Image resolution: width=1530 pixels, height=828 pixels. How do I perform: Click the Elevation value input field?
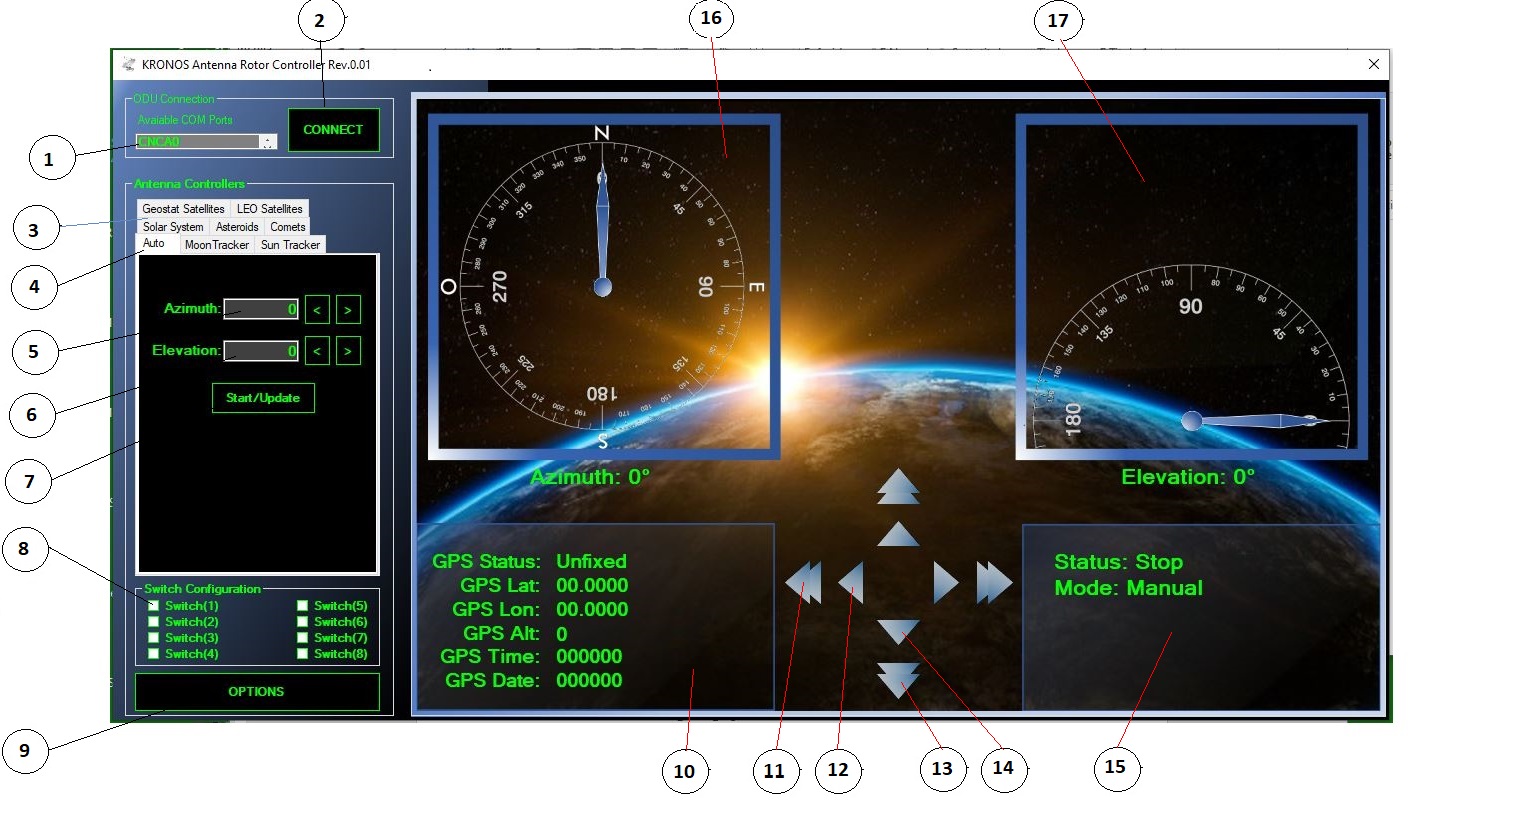tap(261, 351)
